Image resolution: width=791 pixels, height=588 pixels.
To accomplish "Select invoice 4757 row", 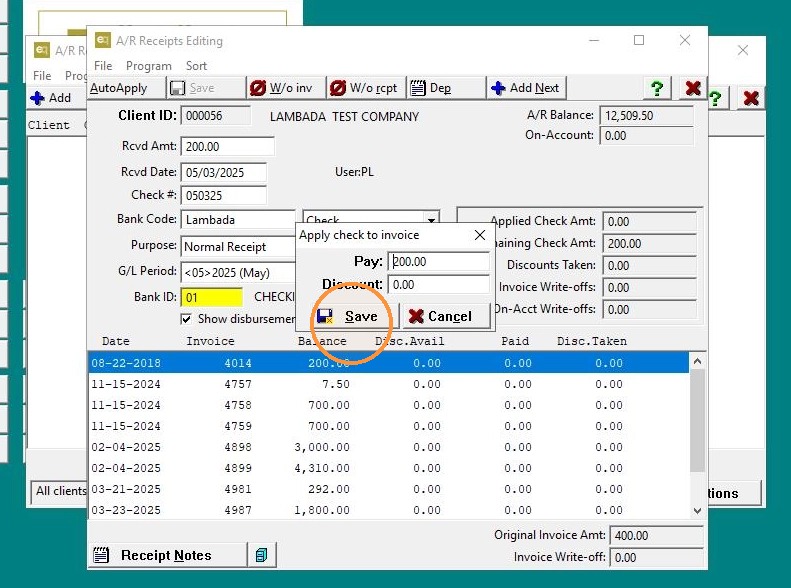I will point(388,384).
